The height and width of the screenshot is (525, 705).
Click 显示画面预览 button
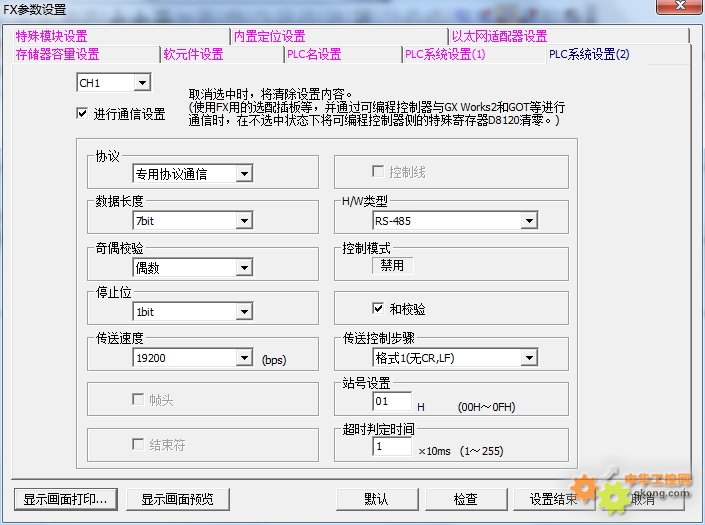click(178, 499)
